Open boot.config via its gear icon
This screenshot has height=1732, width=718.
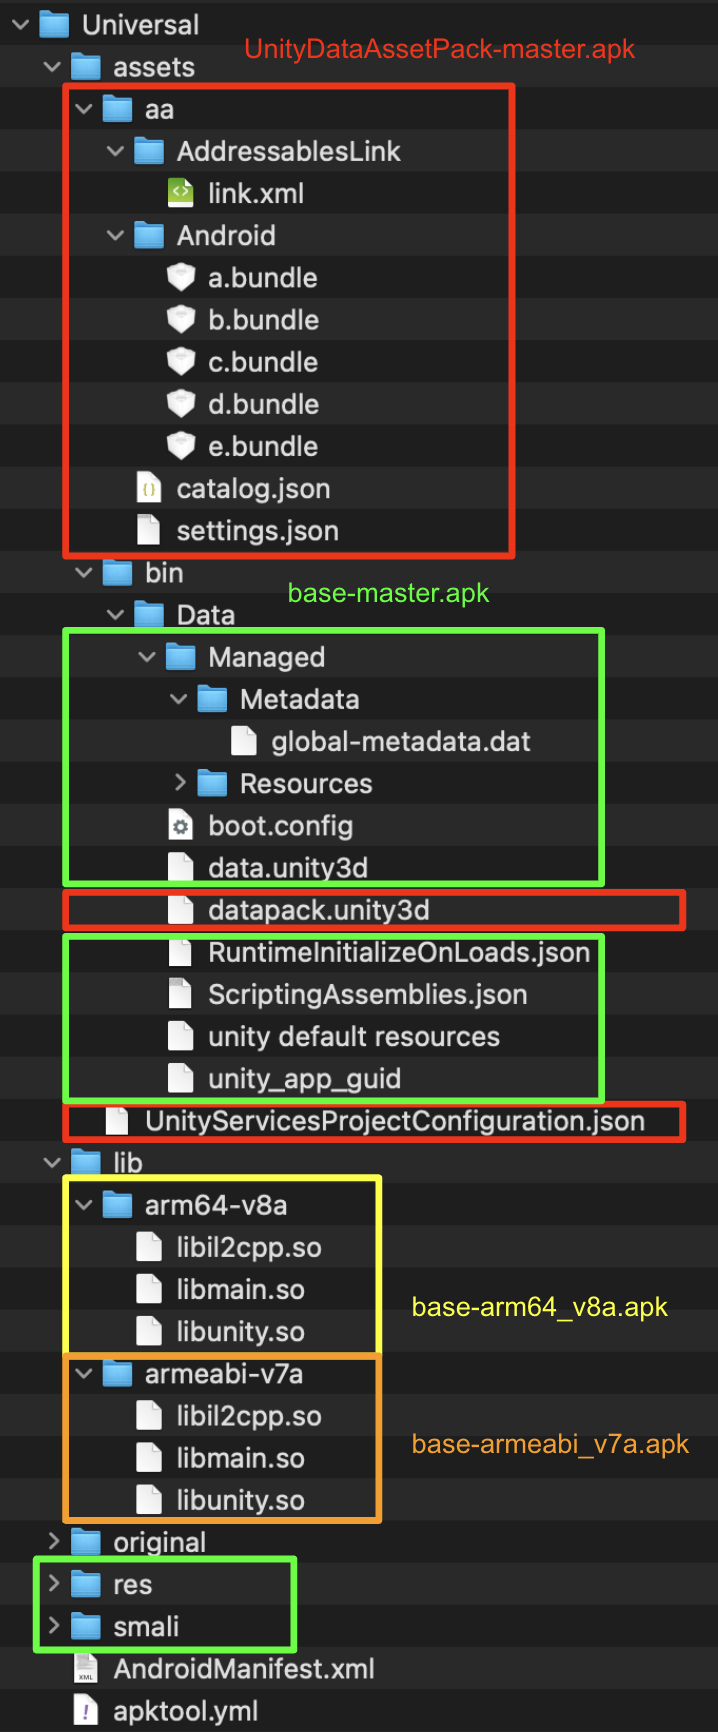coord(181,825)
